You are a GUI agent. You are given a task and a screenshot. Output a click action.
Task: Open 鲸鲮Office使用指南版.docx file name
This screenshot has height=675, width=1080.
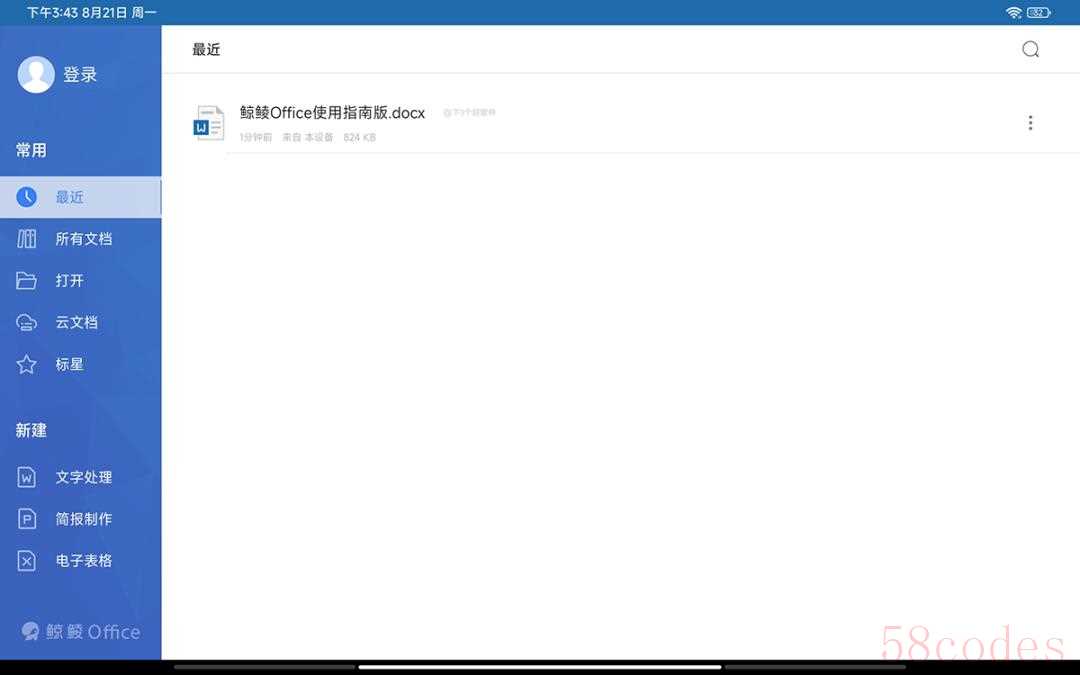click(333, 112)
